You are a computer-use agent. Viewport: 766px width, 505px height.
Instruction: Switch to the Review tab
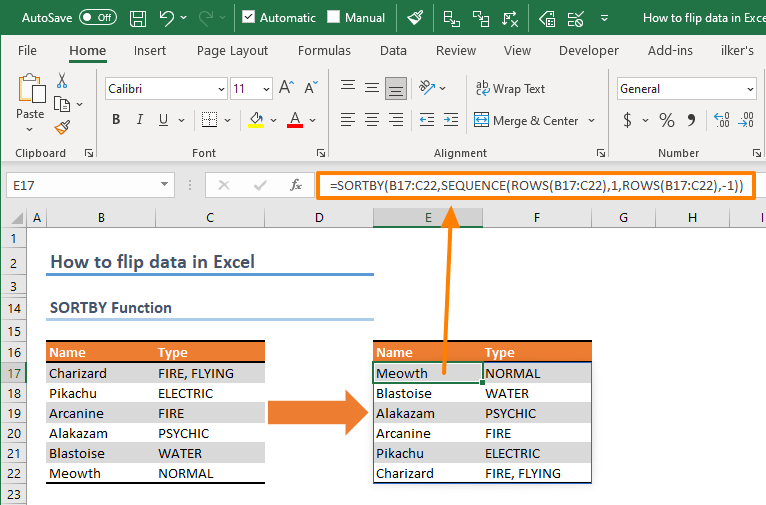[x=456, y=51]
